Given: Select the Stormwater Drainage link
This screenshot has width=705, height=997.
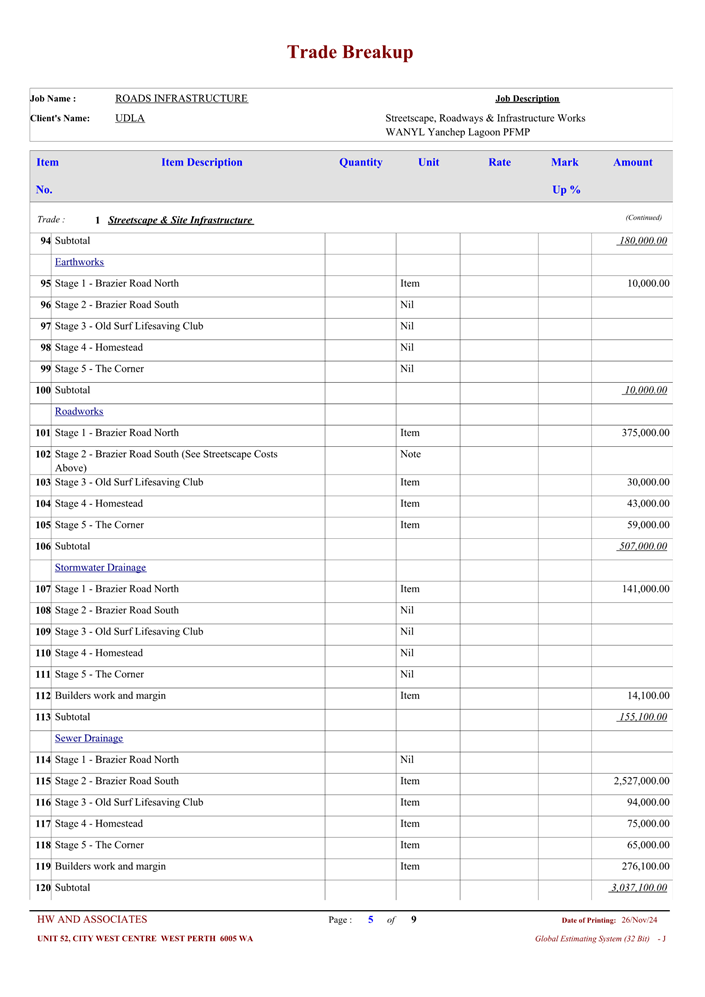Looking at the screenshot, I should click(x=100, y=568).
